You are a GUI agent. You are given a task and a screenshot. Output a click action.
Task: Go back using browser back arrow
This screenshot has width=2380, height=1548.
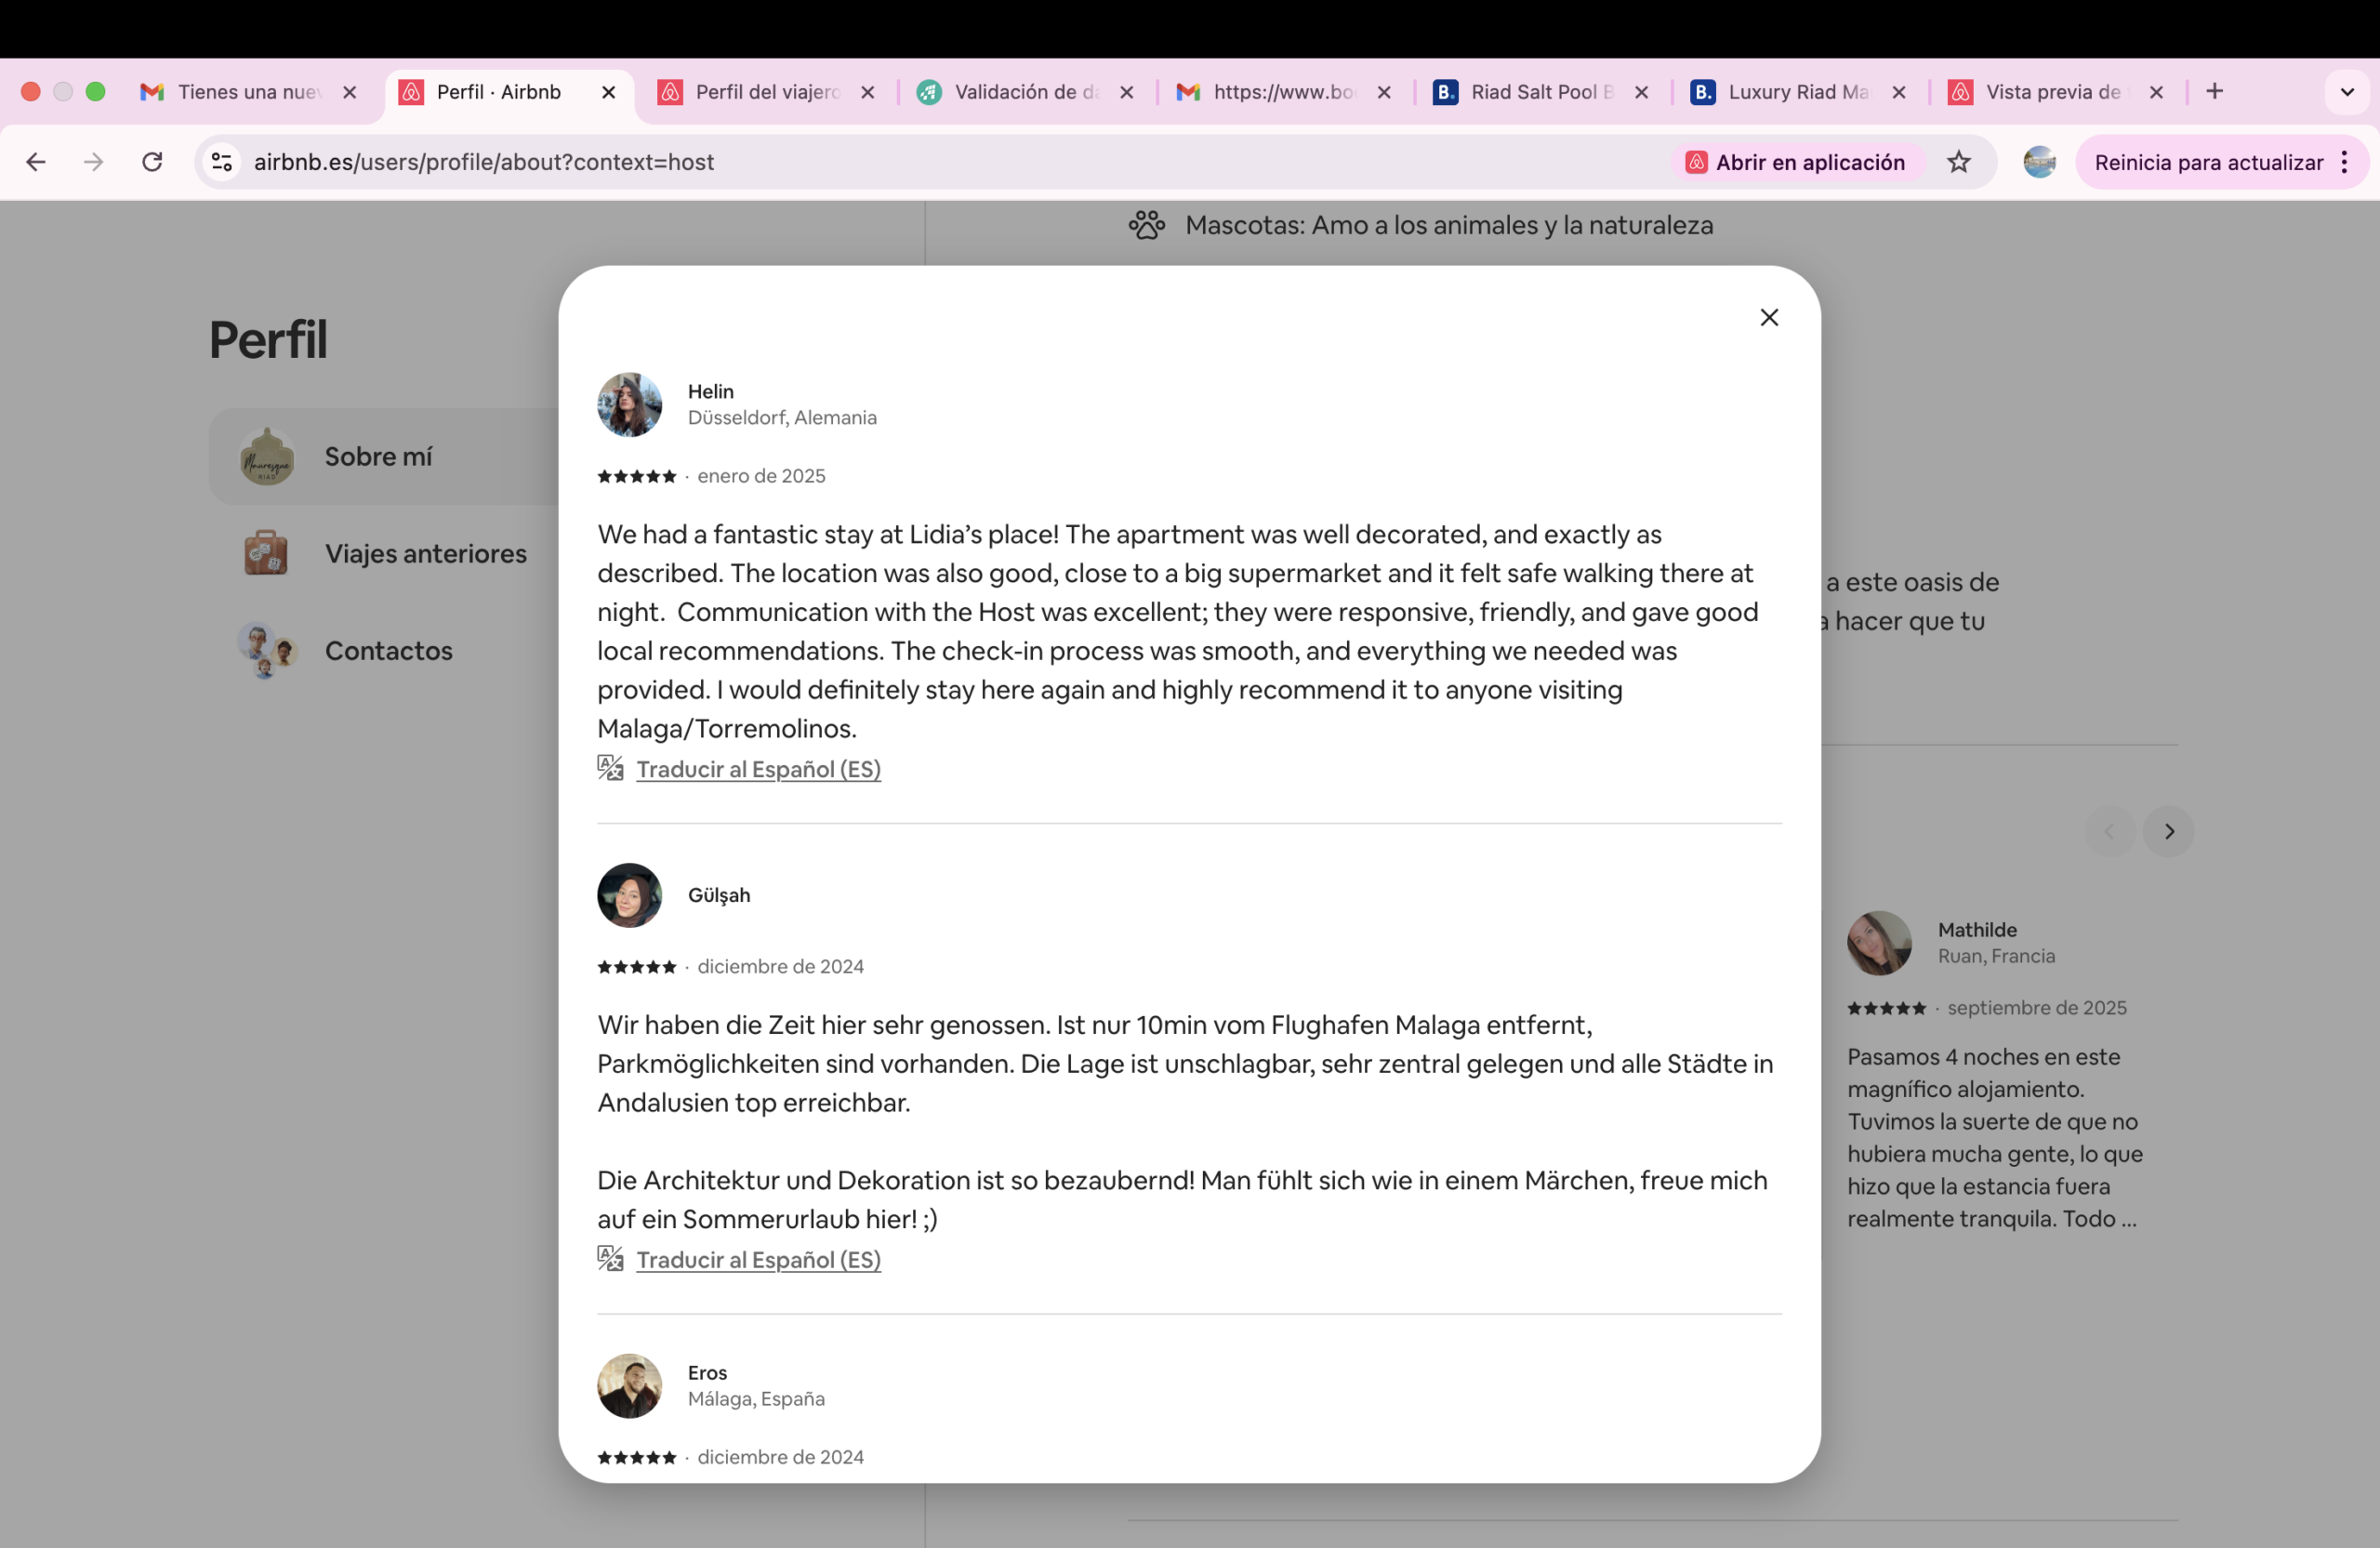36,162
